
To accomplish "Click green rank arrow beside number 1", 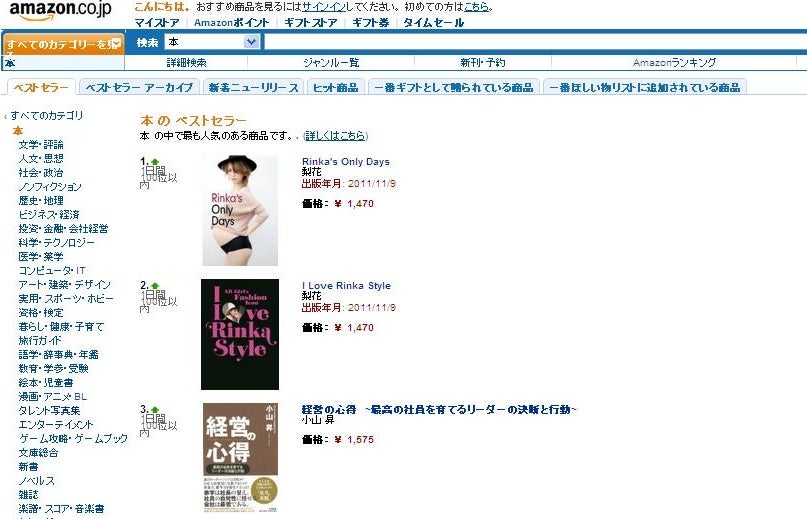I will click(155, 162).
